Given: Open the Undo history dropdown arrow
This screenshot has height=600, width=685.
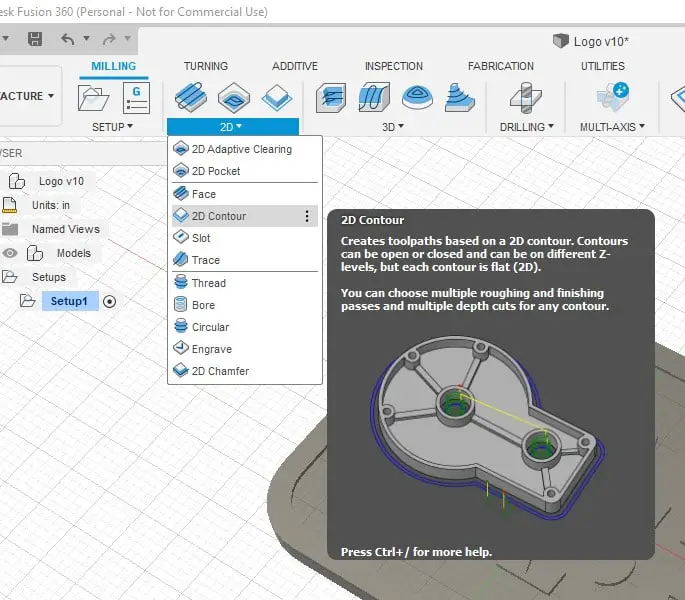Looking at the screenshot, I should (86, 38).
